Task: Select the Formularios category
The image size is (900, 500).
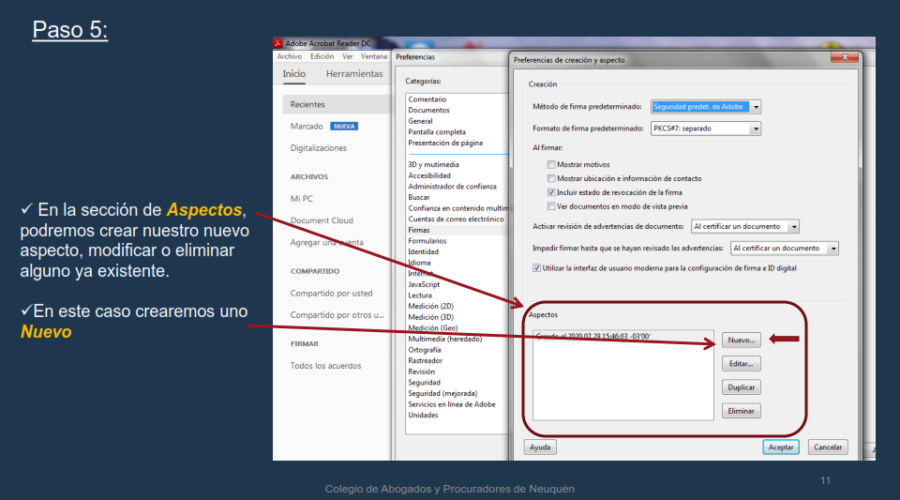Action: 427,241
